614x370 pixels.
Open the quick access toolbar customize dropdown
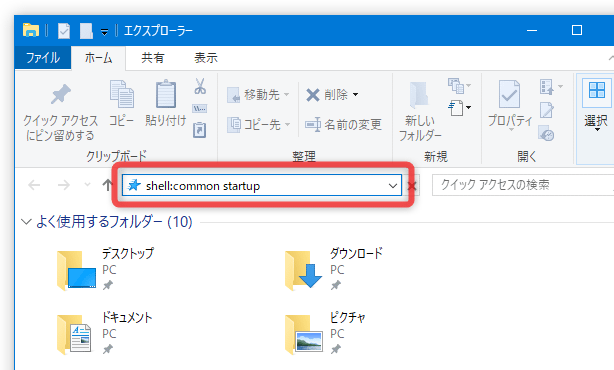coord(104,32)
